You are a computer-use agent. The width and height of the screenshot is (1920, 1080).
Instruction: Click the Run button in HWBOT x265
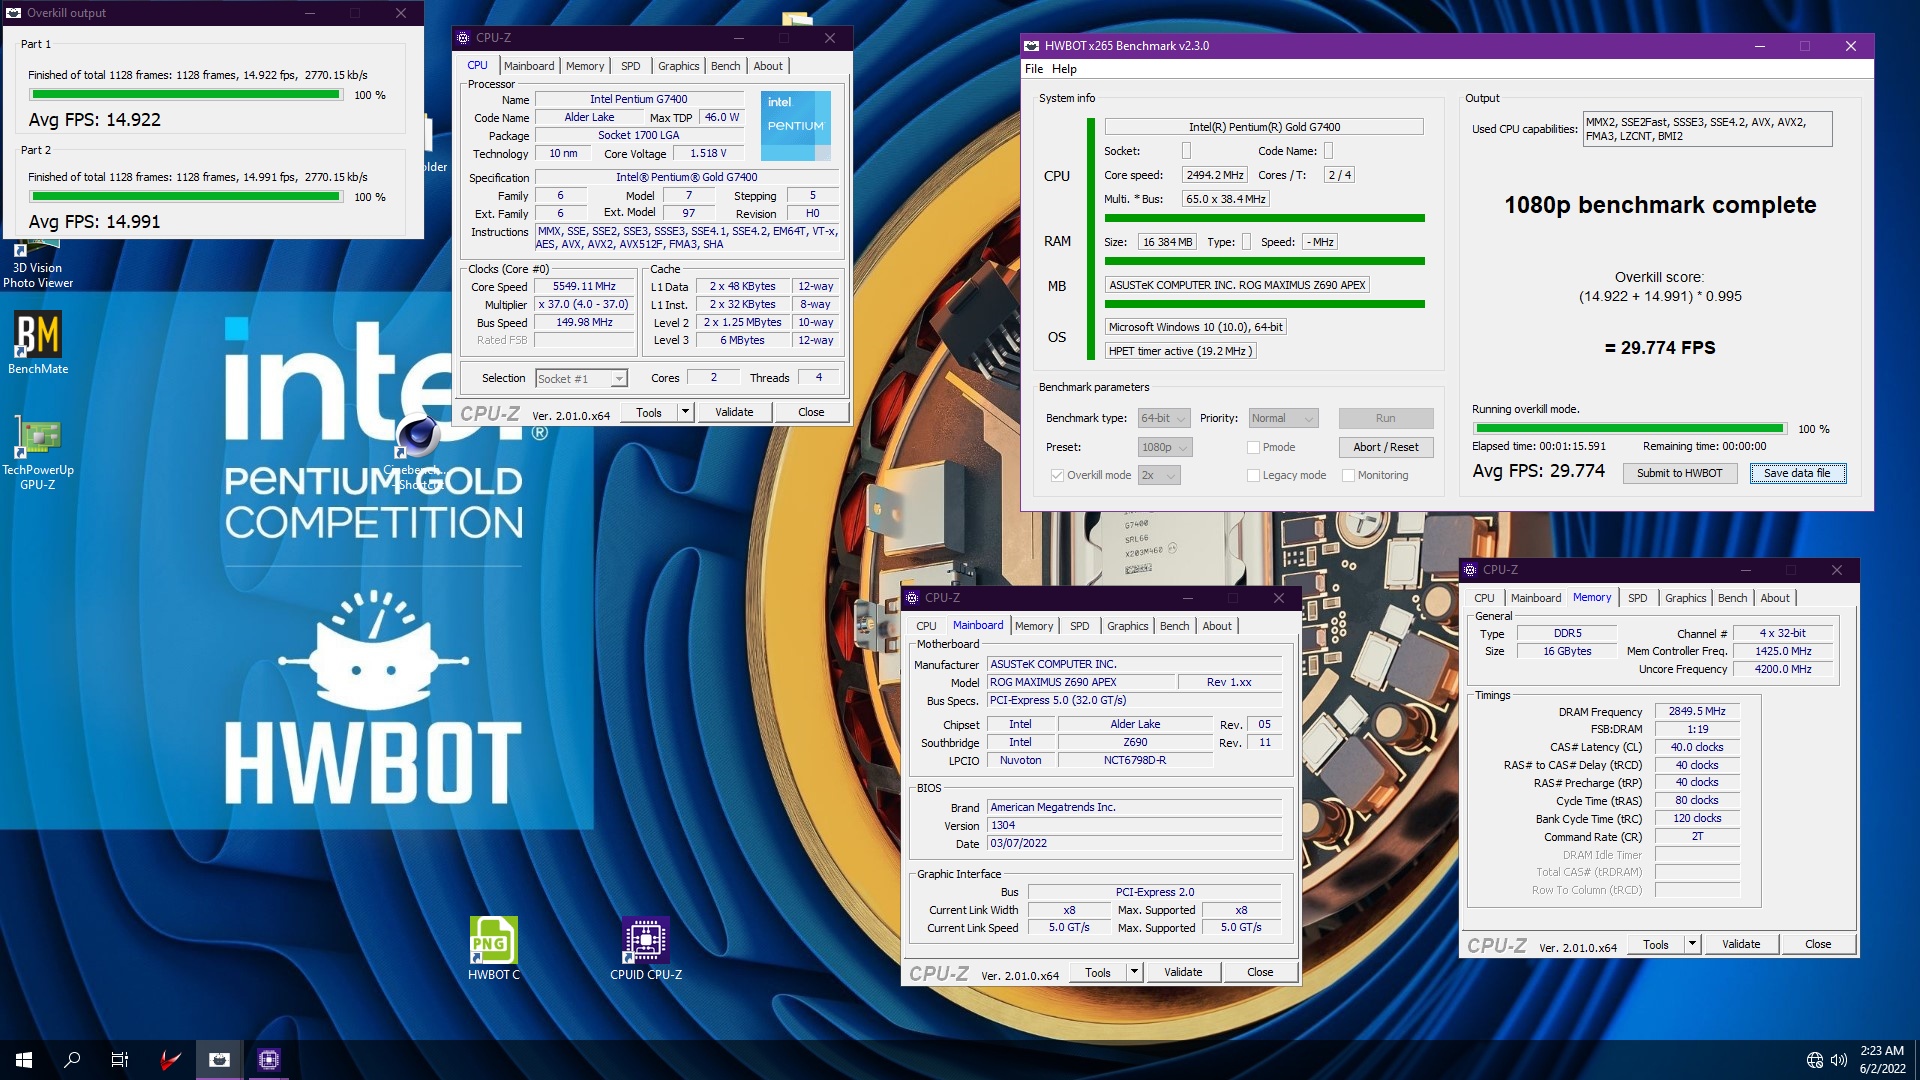1386,418
